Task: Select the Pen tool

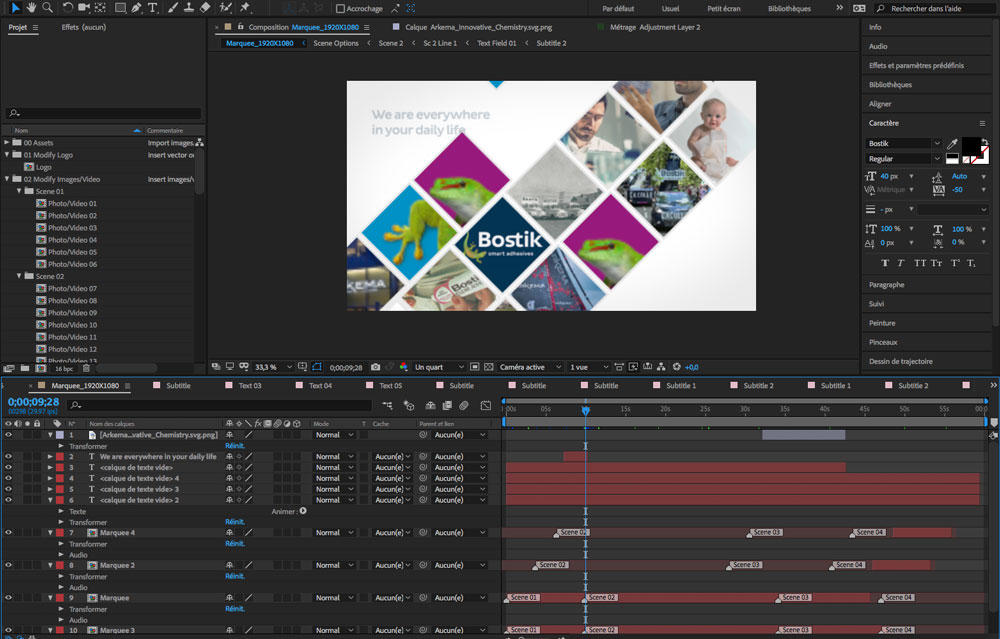Action: coord(136,8)
